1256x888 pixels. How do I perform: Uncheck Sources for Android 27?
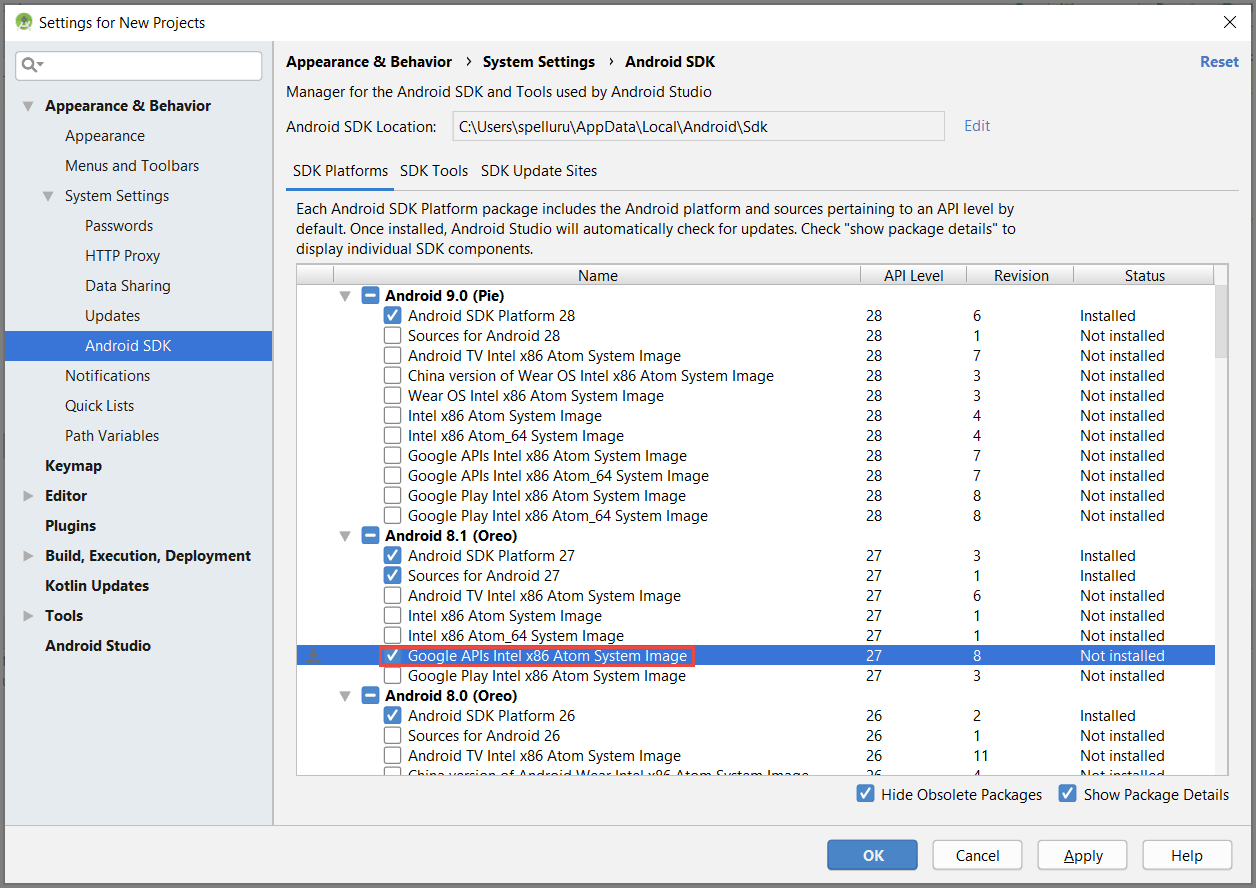pyautogui.click(x=393, y=575)
